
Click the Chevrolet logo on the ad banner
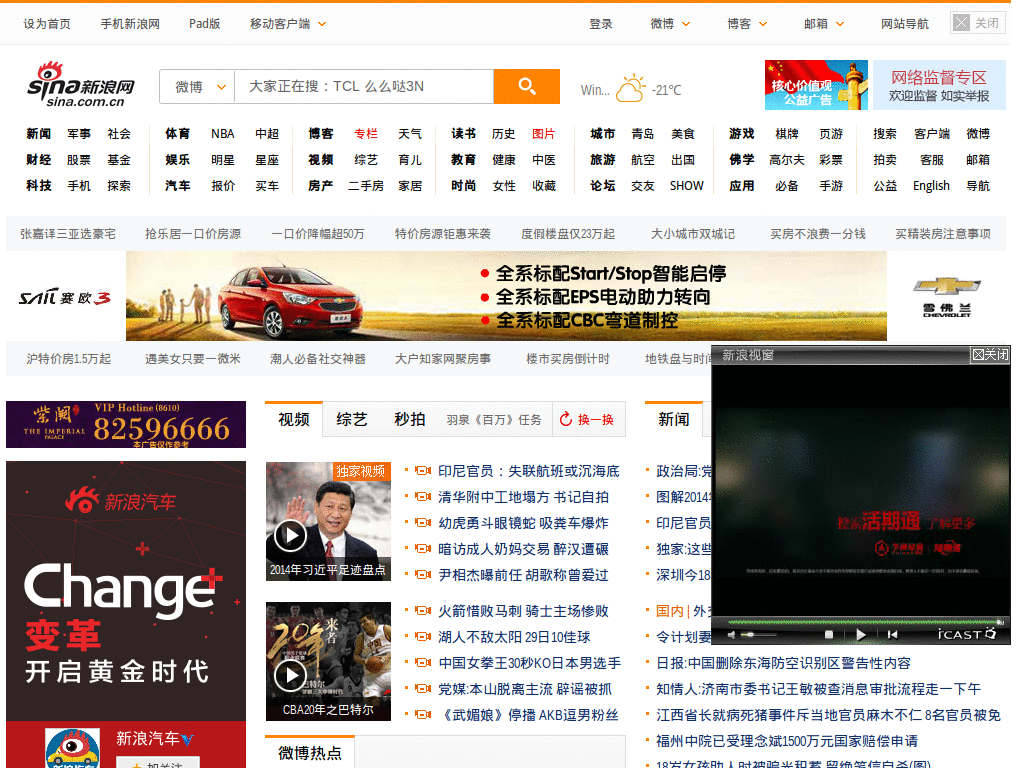coord(946,296)
